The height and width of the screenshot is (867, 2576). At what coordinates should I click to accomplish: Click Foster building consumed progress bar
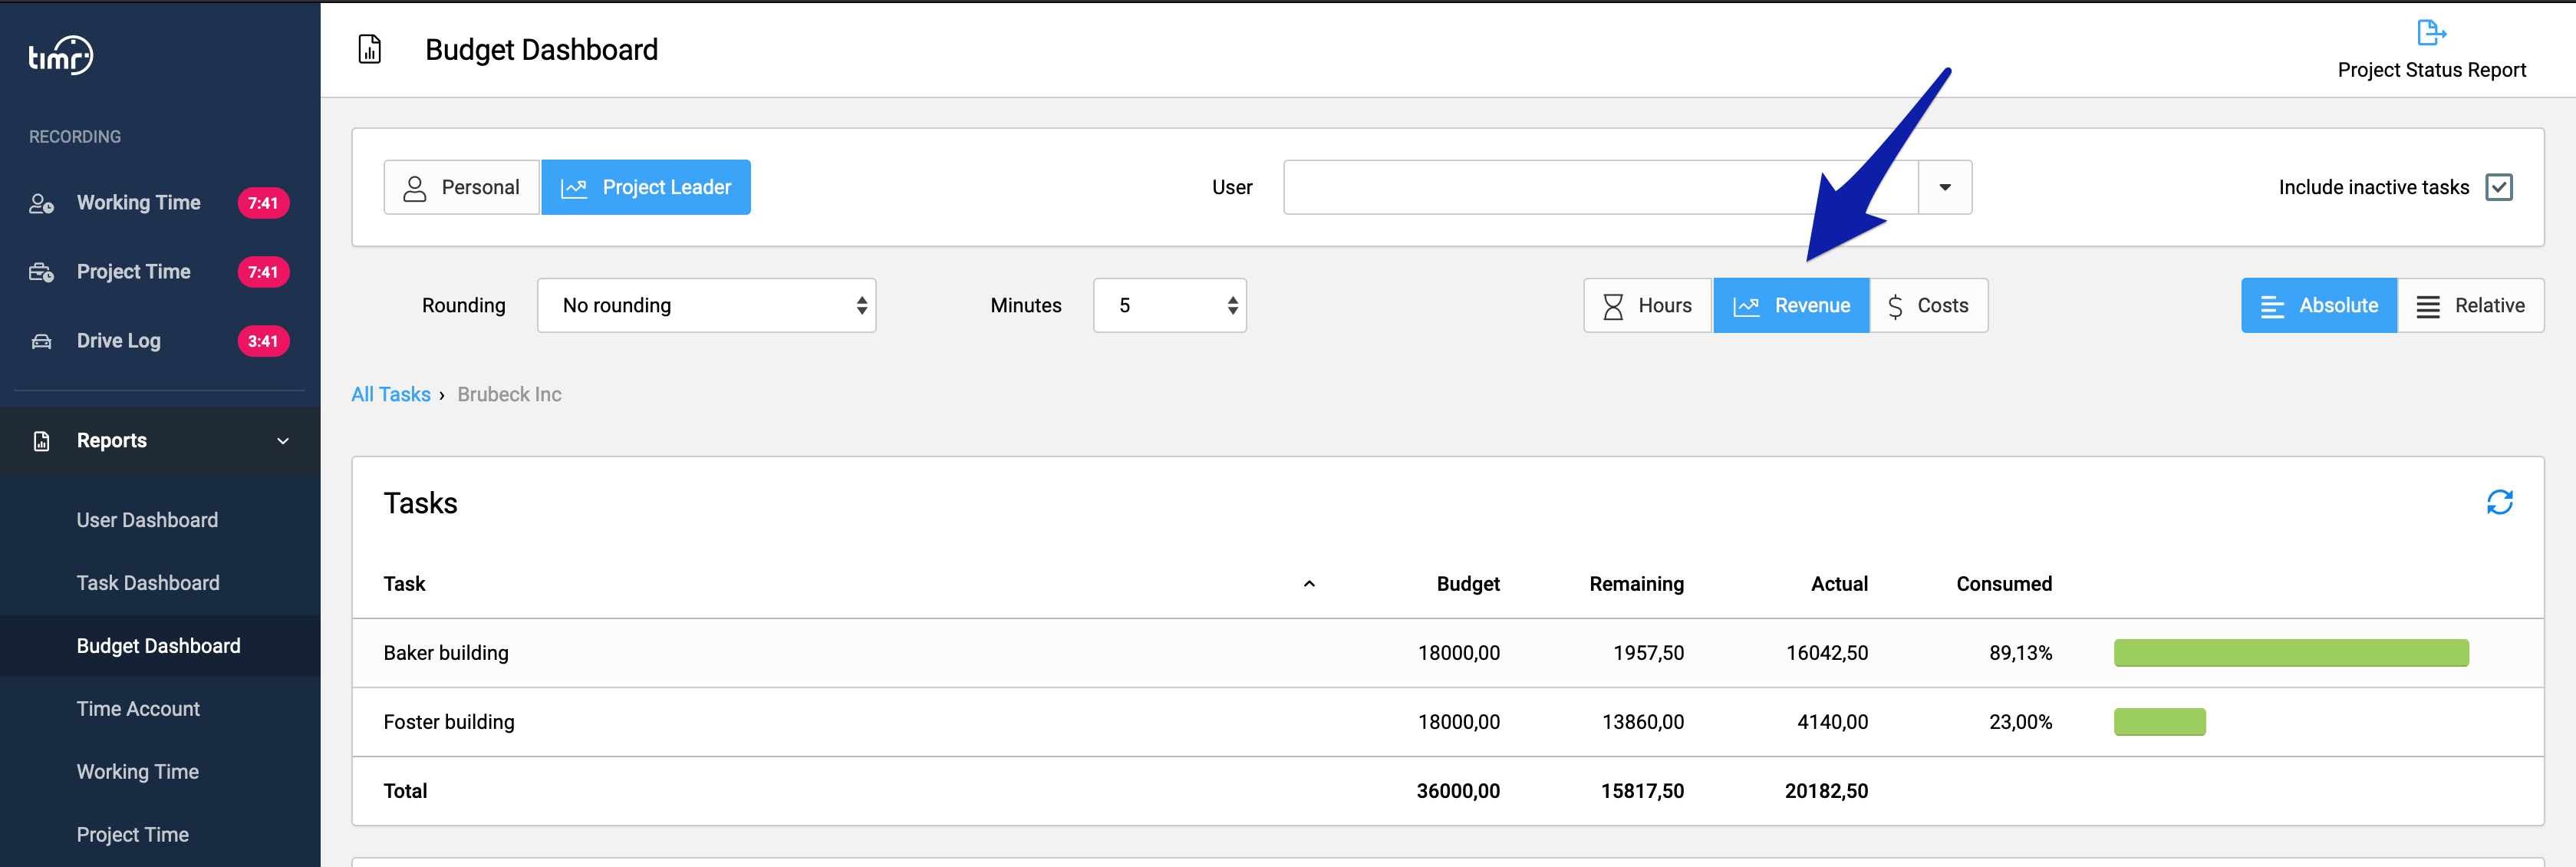point(2160,723)
